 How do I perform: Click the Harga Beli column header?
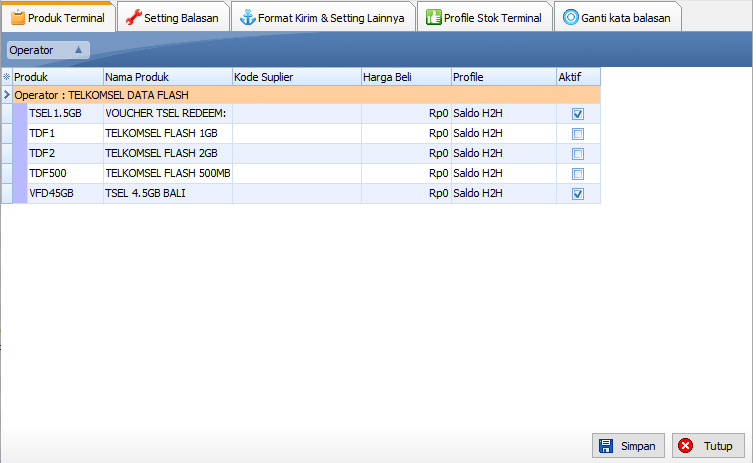click(406, 77)
